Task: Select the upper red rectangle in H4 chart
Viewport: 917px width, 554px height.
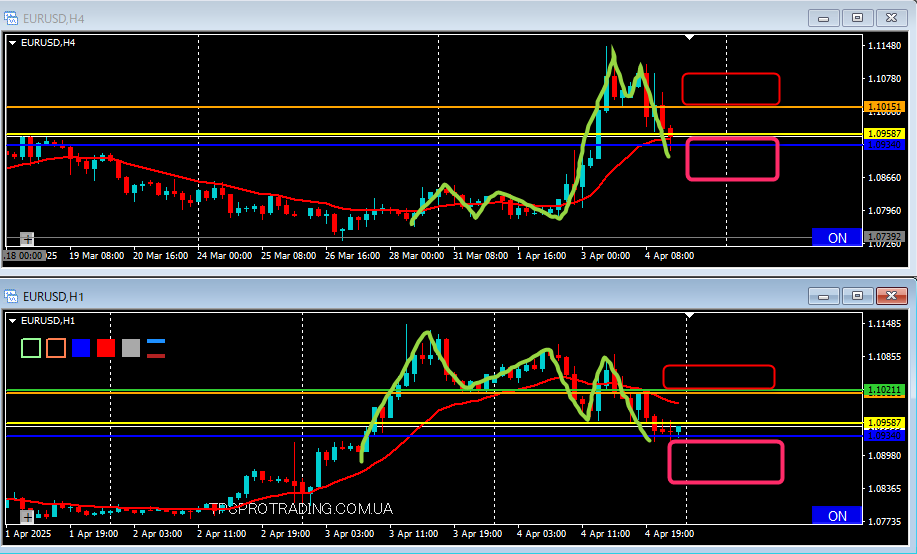Action: (x=730, y=89)
